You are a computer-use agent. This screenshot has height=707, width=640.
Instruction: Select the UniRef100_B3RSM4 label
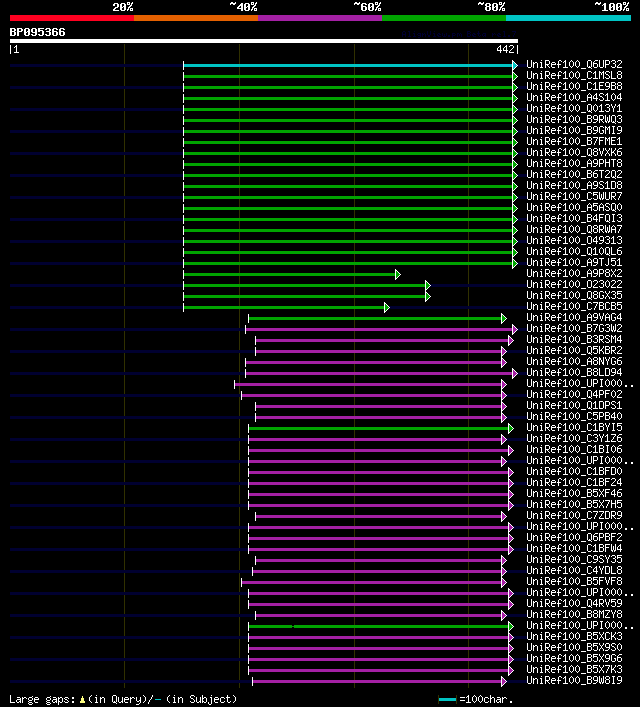coord(574,339)
